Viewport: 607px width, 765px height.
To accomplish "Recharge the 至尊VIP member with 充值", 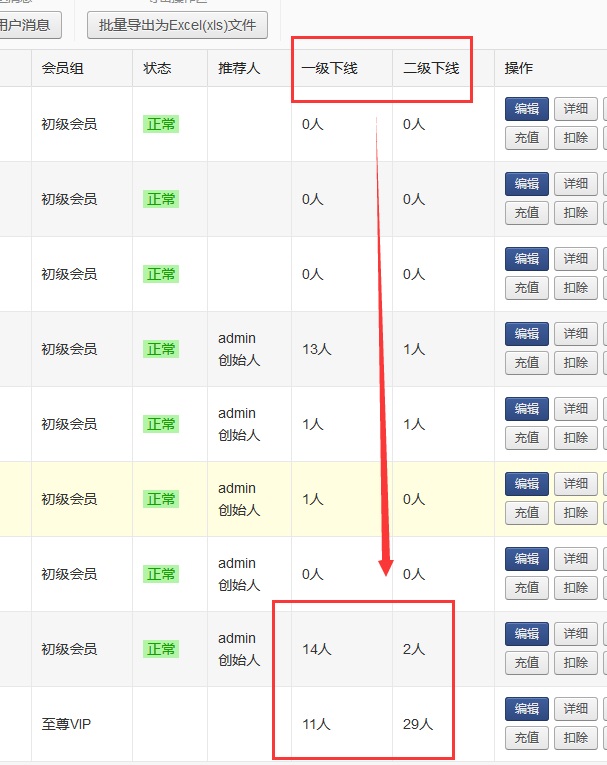I will pyautogui.click(x=527, y=738).
